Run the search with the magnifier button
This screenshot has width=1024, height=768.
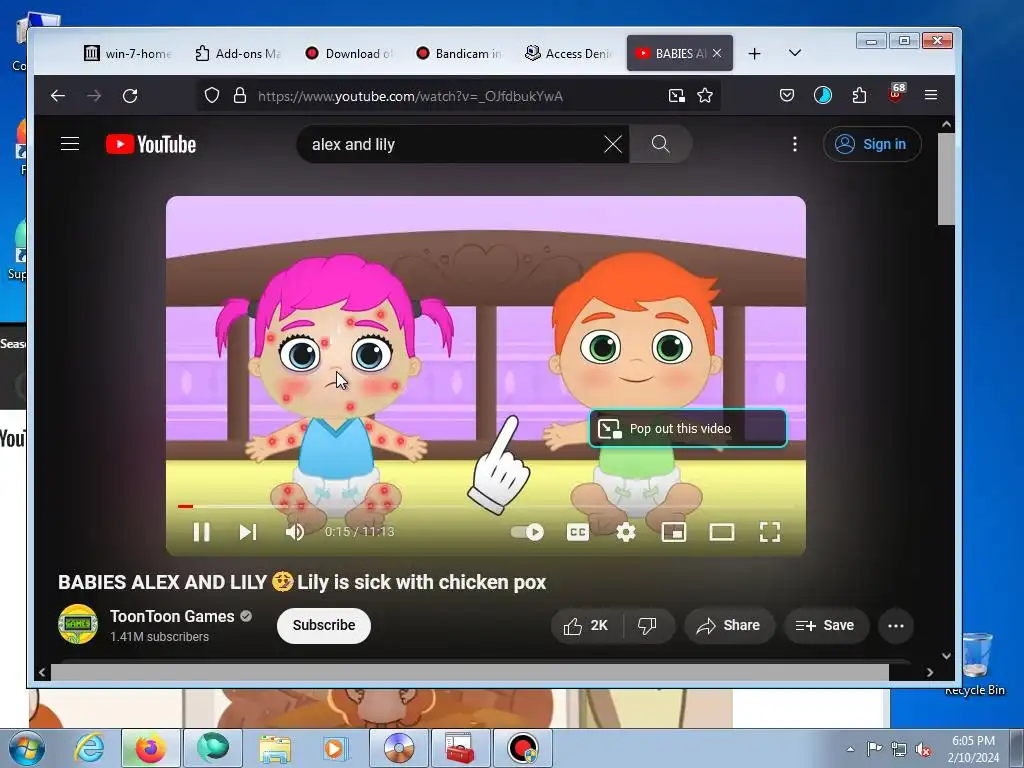tap(660, 144)
